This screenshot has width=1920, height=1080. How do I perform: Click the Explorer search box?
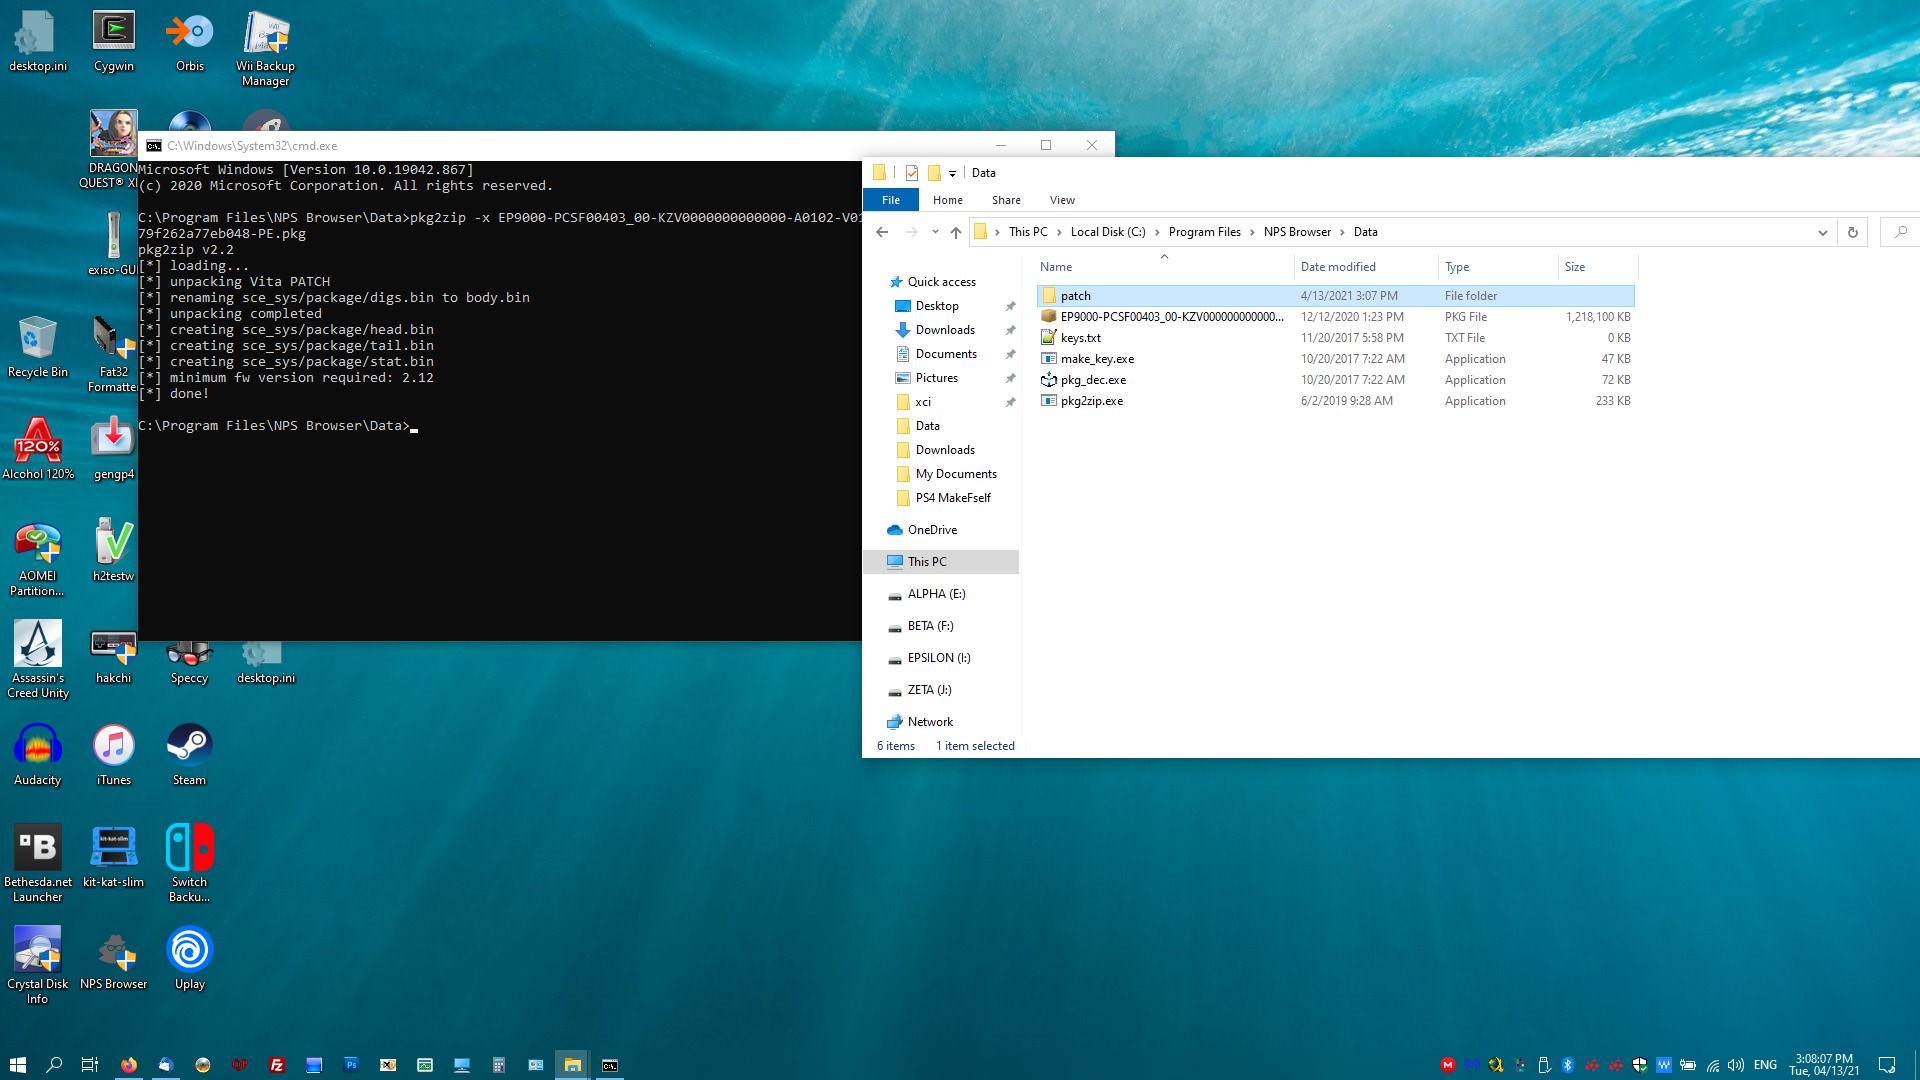coord(1900,232)
